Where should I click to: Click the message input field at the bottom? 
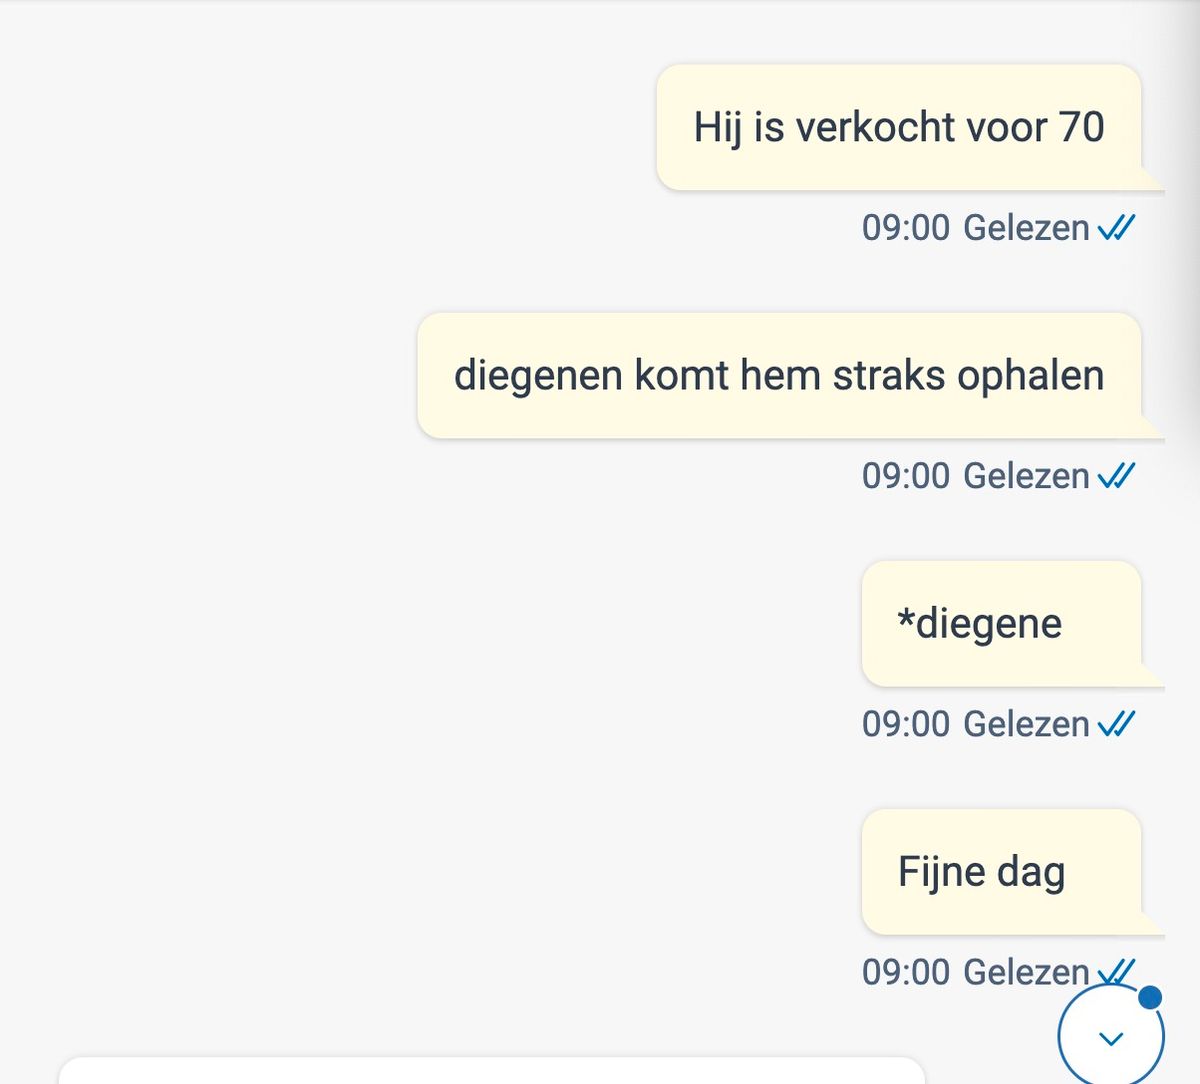click(x=492, y=1070)
